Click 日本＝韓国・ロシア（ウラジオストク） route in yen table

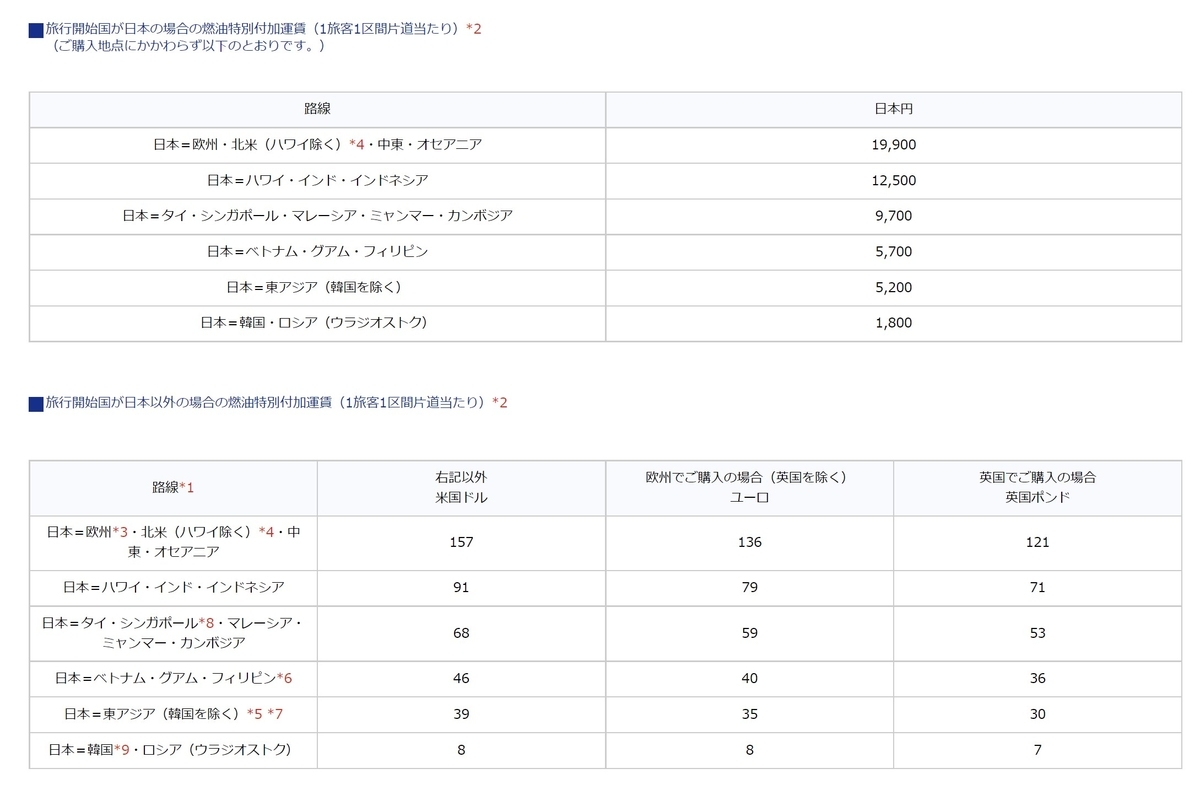coord(317,322)
